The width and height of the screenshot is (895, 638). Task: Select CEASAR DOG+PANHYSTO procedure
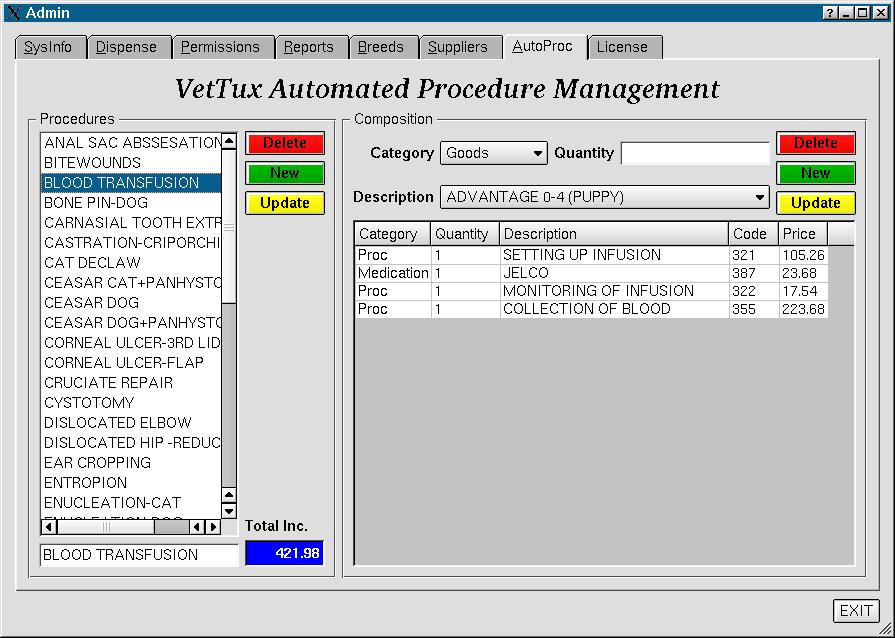131,322
